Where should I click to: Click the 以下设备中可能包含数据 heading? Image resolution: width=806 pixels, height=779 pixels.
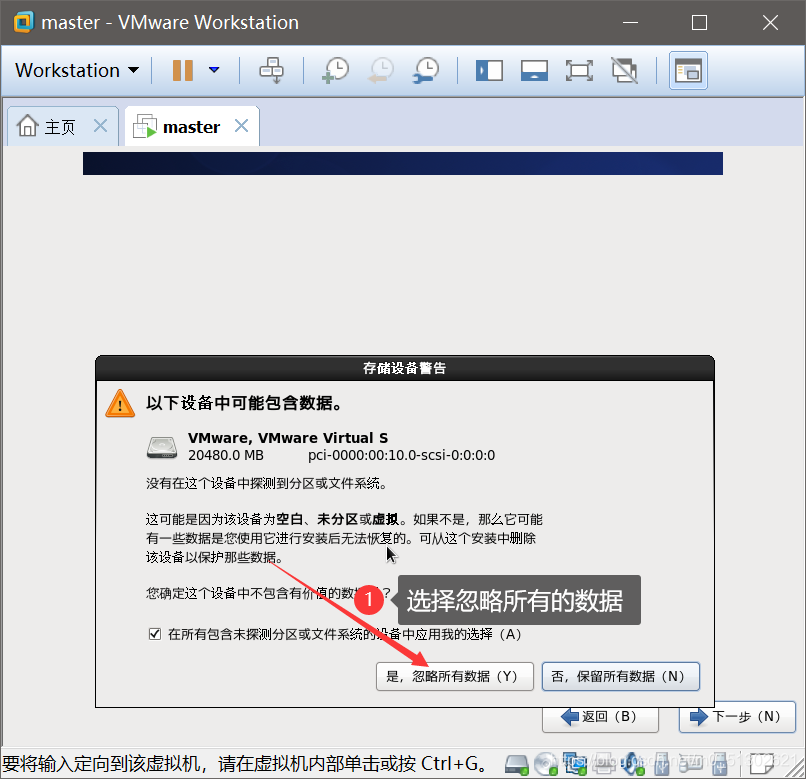pyautogui.click(x=244, y=403)
